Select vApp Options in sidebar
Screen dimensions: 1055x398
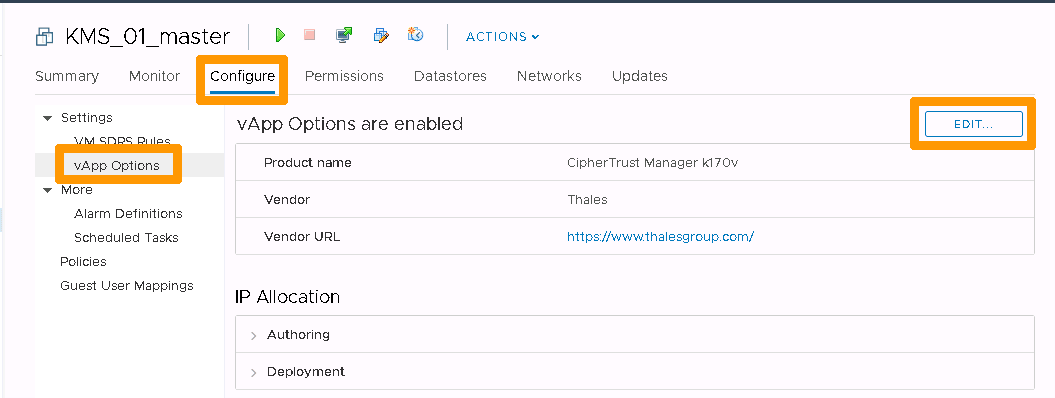(117, 165)
